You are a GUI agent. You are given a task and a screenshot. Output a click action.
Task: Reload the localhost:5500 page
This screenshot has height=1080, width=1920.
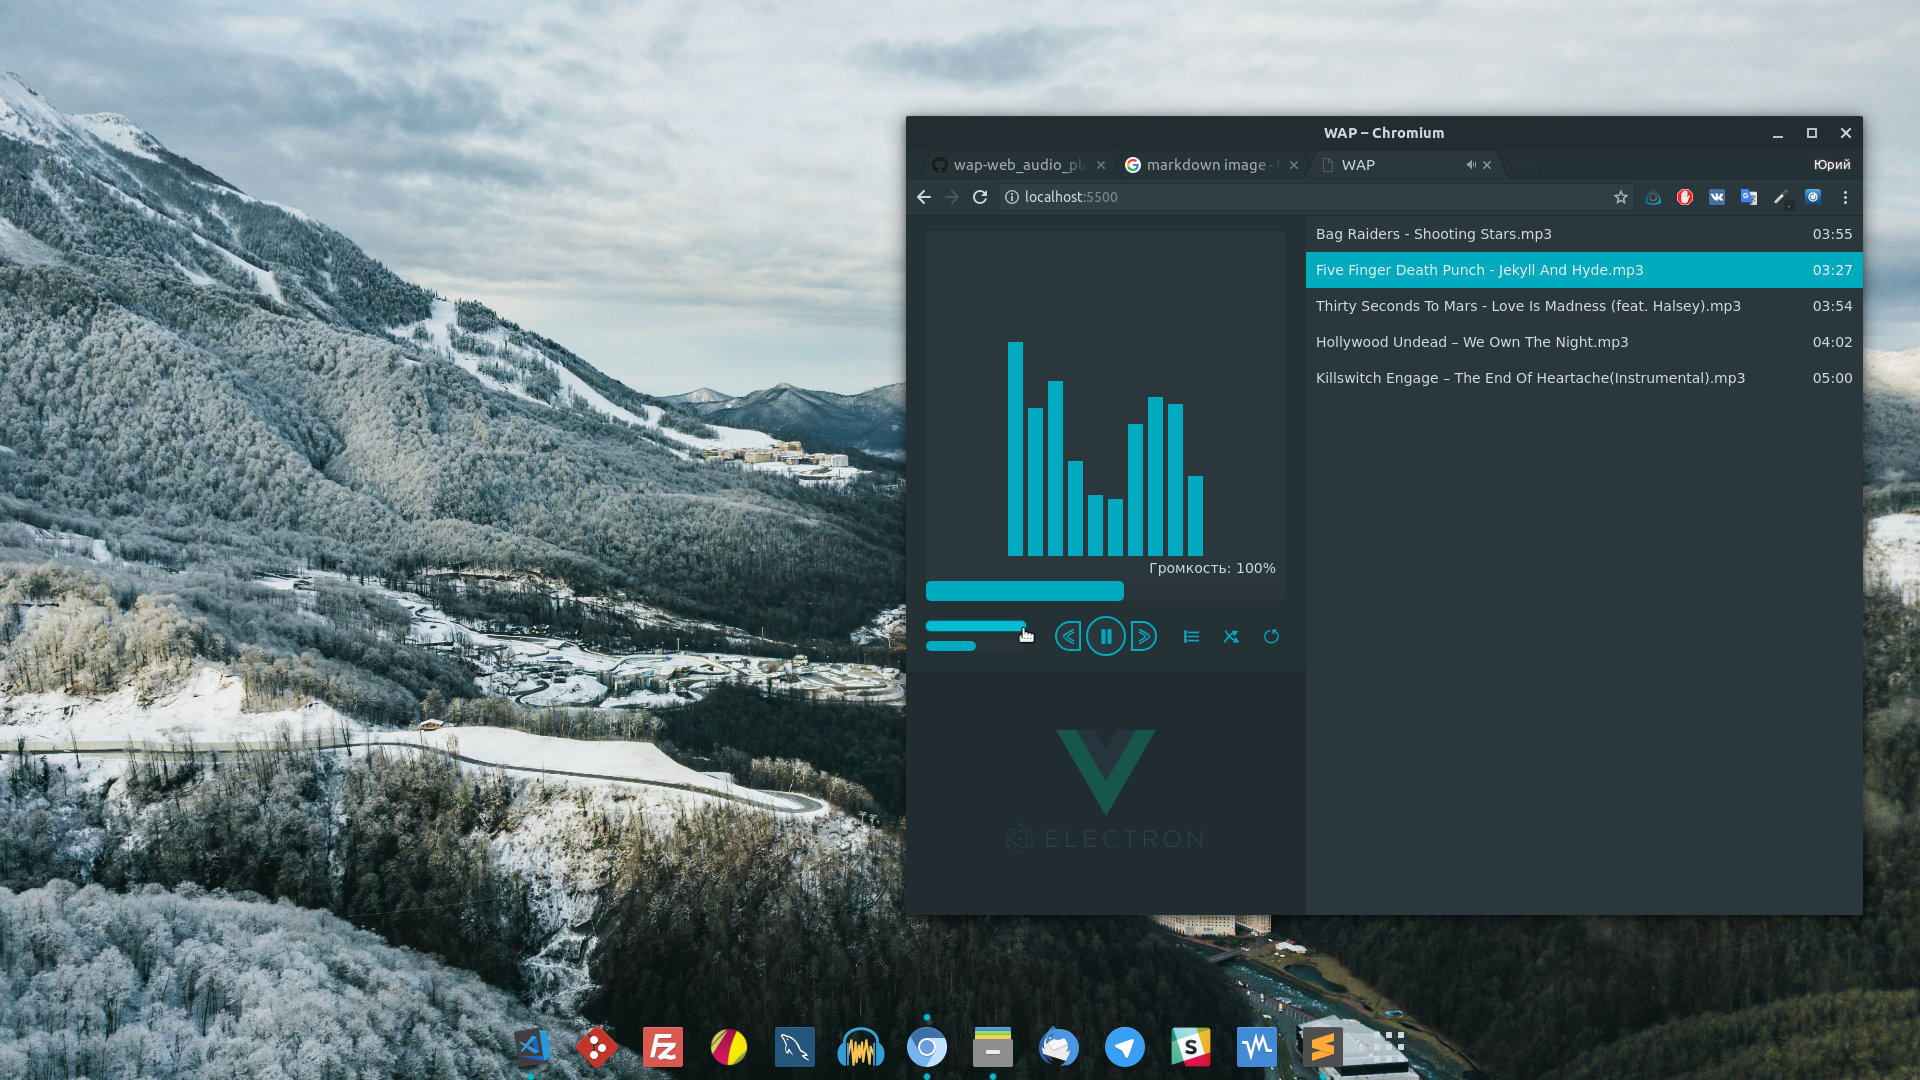tap(980, 197)
